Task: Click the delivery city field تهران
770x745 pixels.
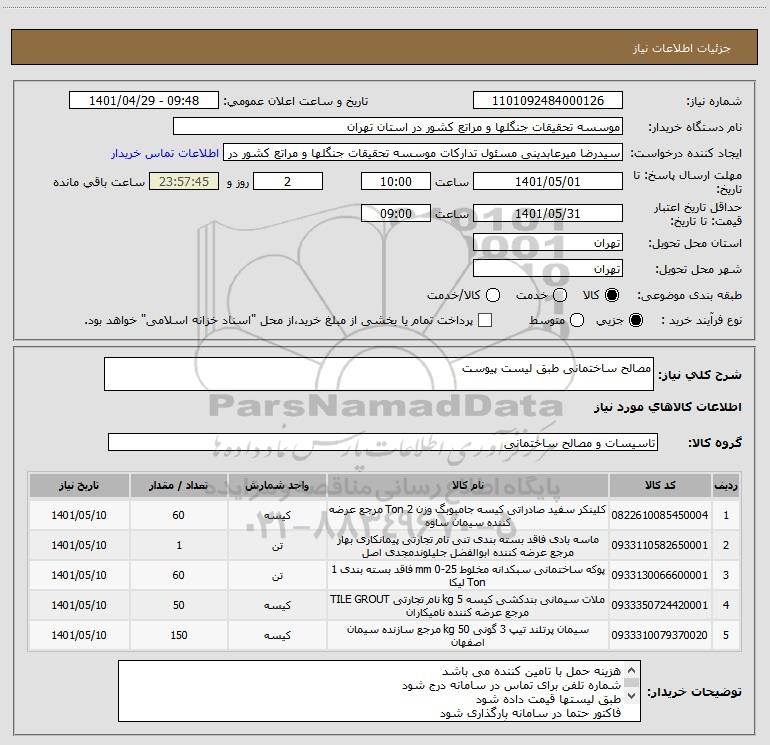Action: point(548,269)
